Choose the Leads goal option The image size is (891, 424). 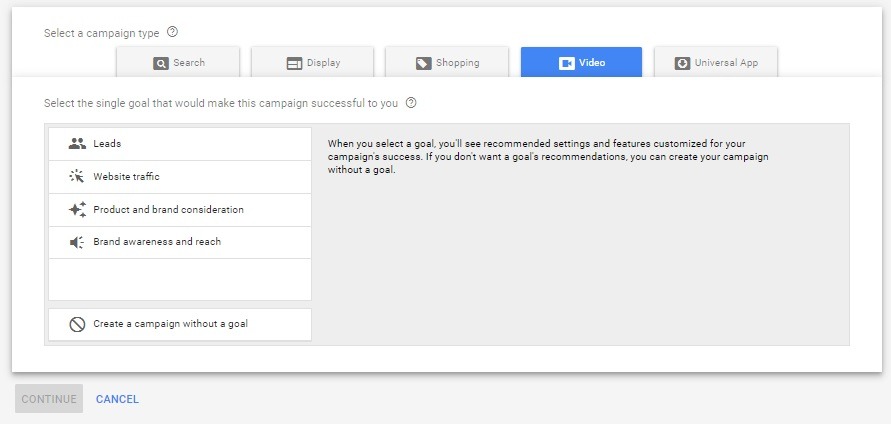180,144
